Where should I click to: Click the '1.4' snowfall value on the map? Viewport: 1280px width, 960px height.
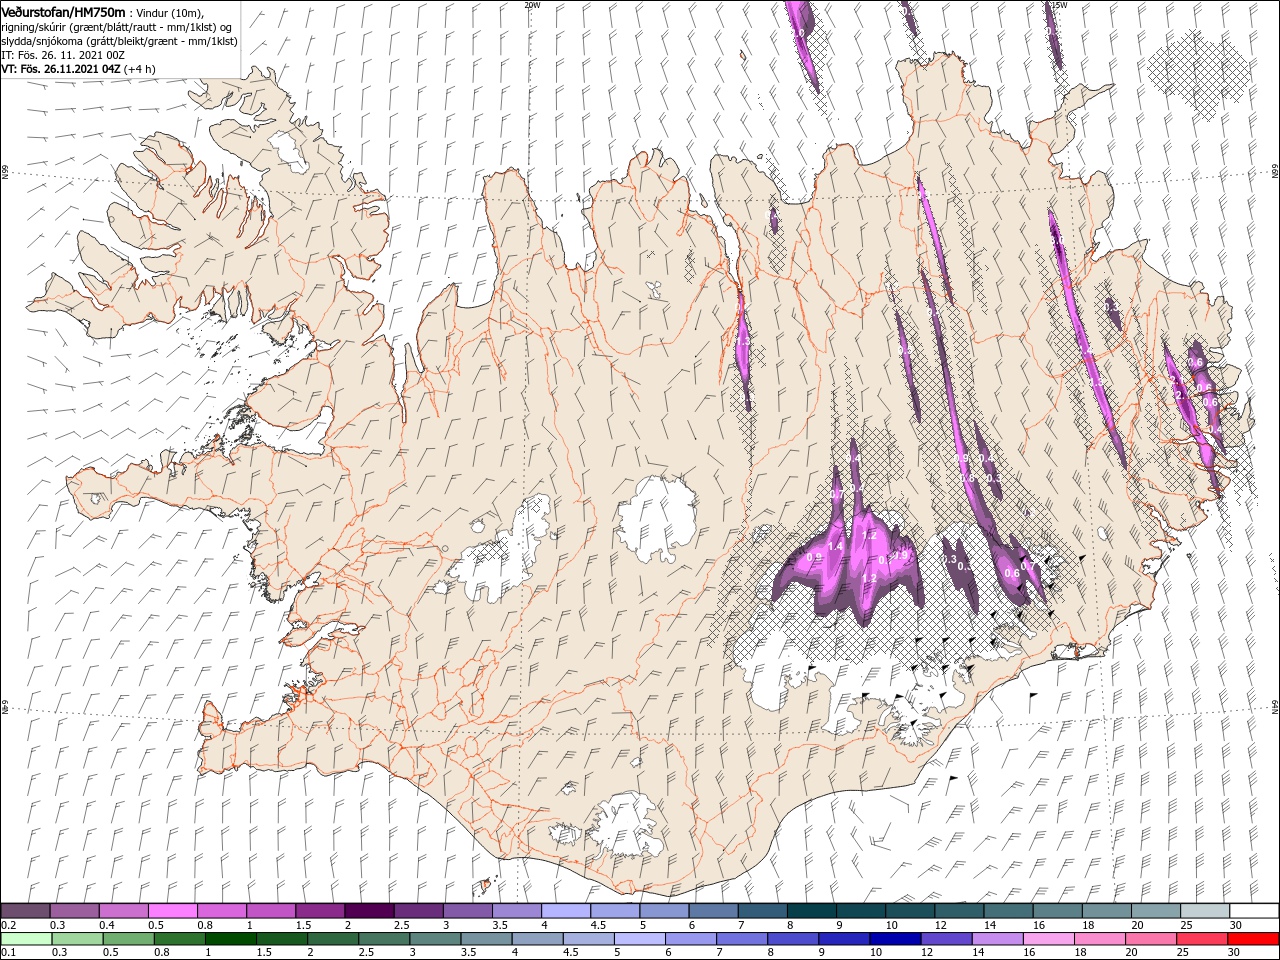pyautogui.click(x=835, y=548)
